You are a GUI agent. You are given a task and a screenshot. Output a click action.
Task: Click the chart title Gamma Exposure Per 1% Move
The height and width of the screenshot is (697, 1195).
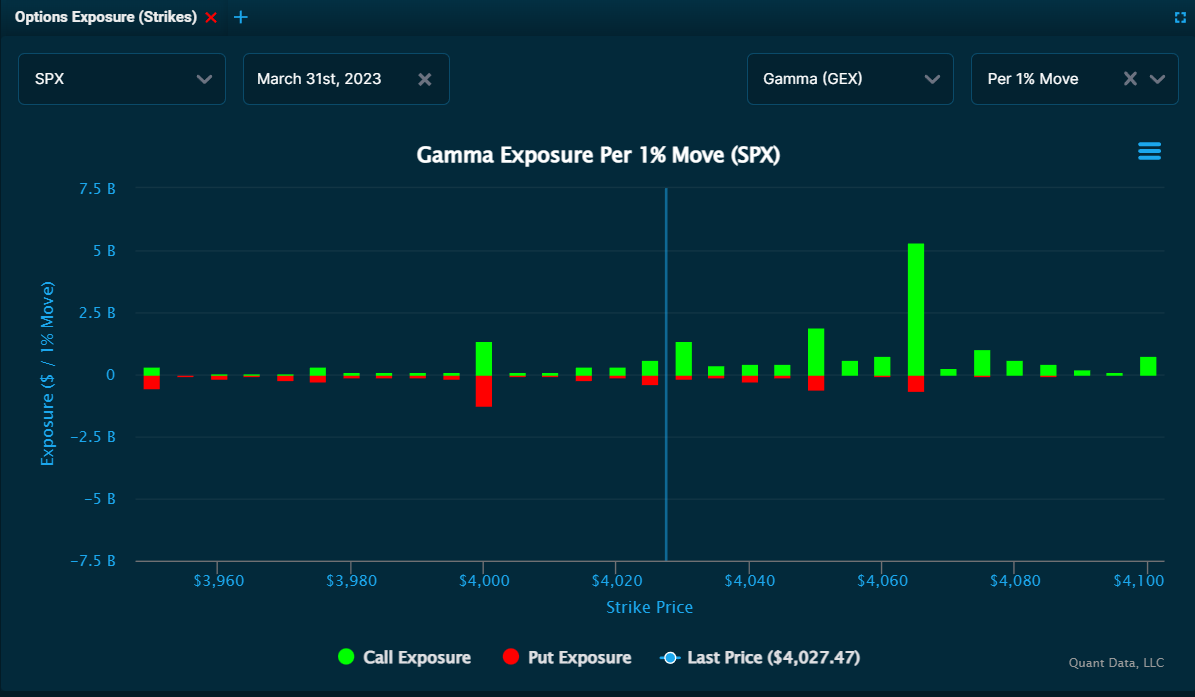[x=598, y=155]
